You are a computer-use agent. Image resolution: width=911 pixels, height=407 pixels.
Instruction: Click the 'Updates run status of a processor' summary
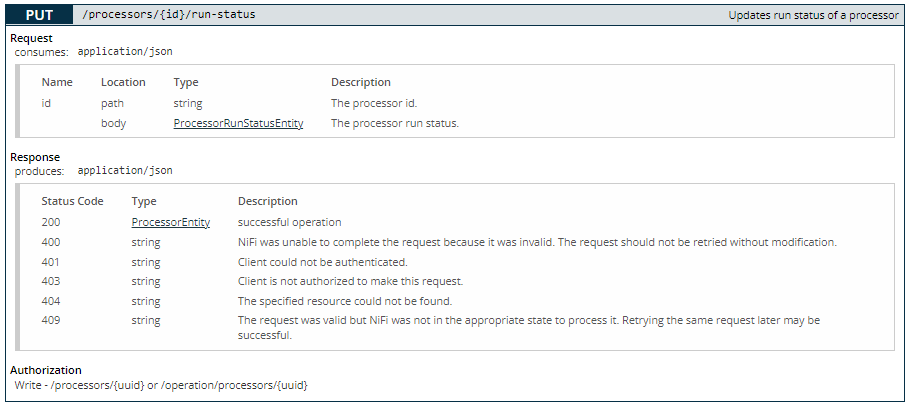pyautogui.click(x=813, y=15)
